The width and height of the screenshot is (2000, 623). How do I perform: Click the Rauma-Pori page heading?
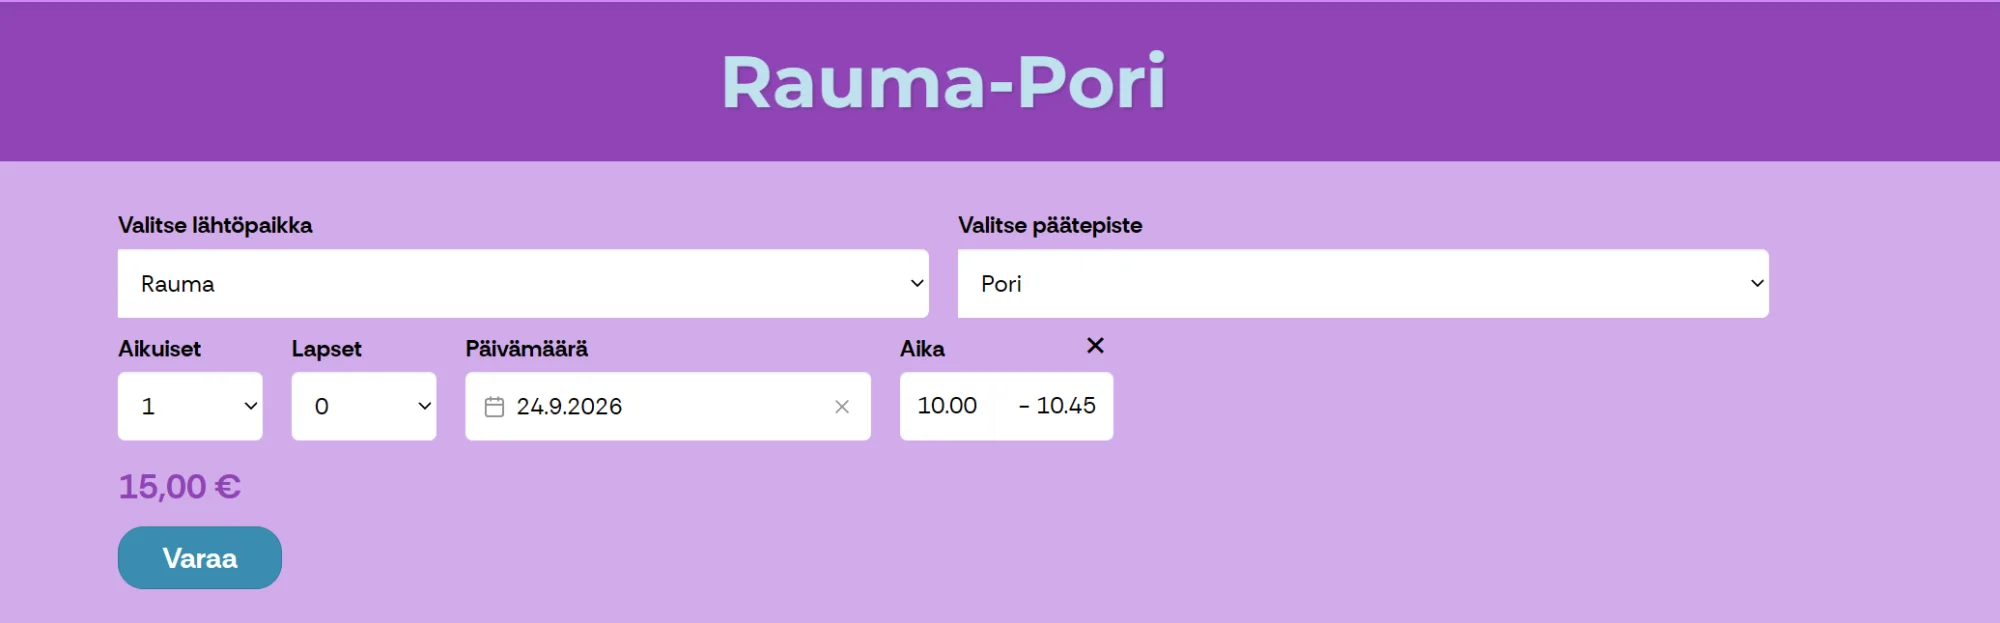click(944, 82)
